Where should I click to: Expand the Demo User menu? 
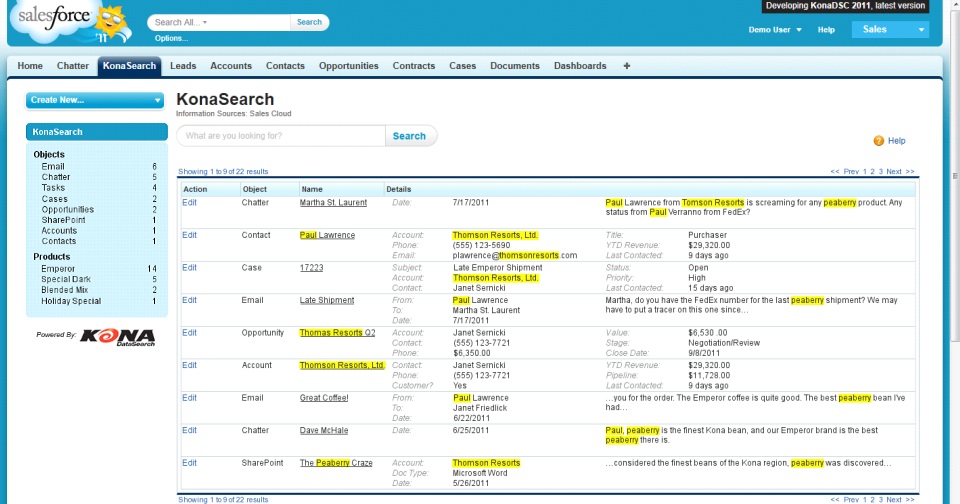pos(774,29)
